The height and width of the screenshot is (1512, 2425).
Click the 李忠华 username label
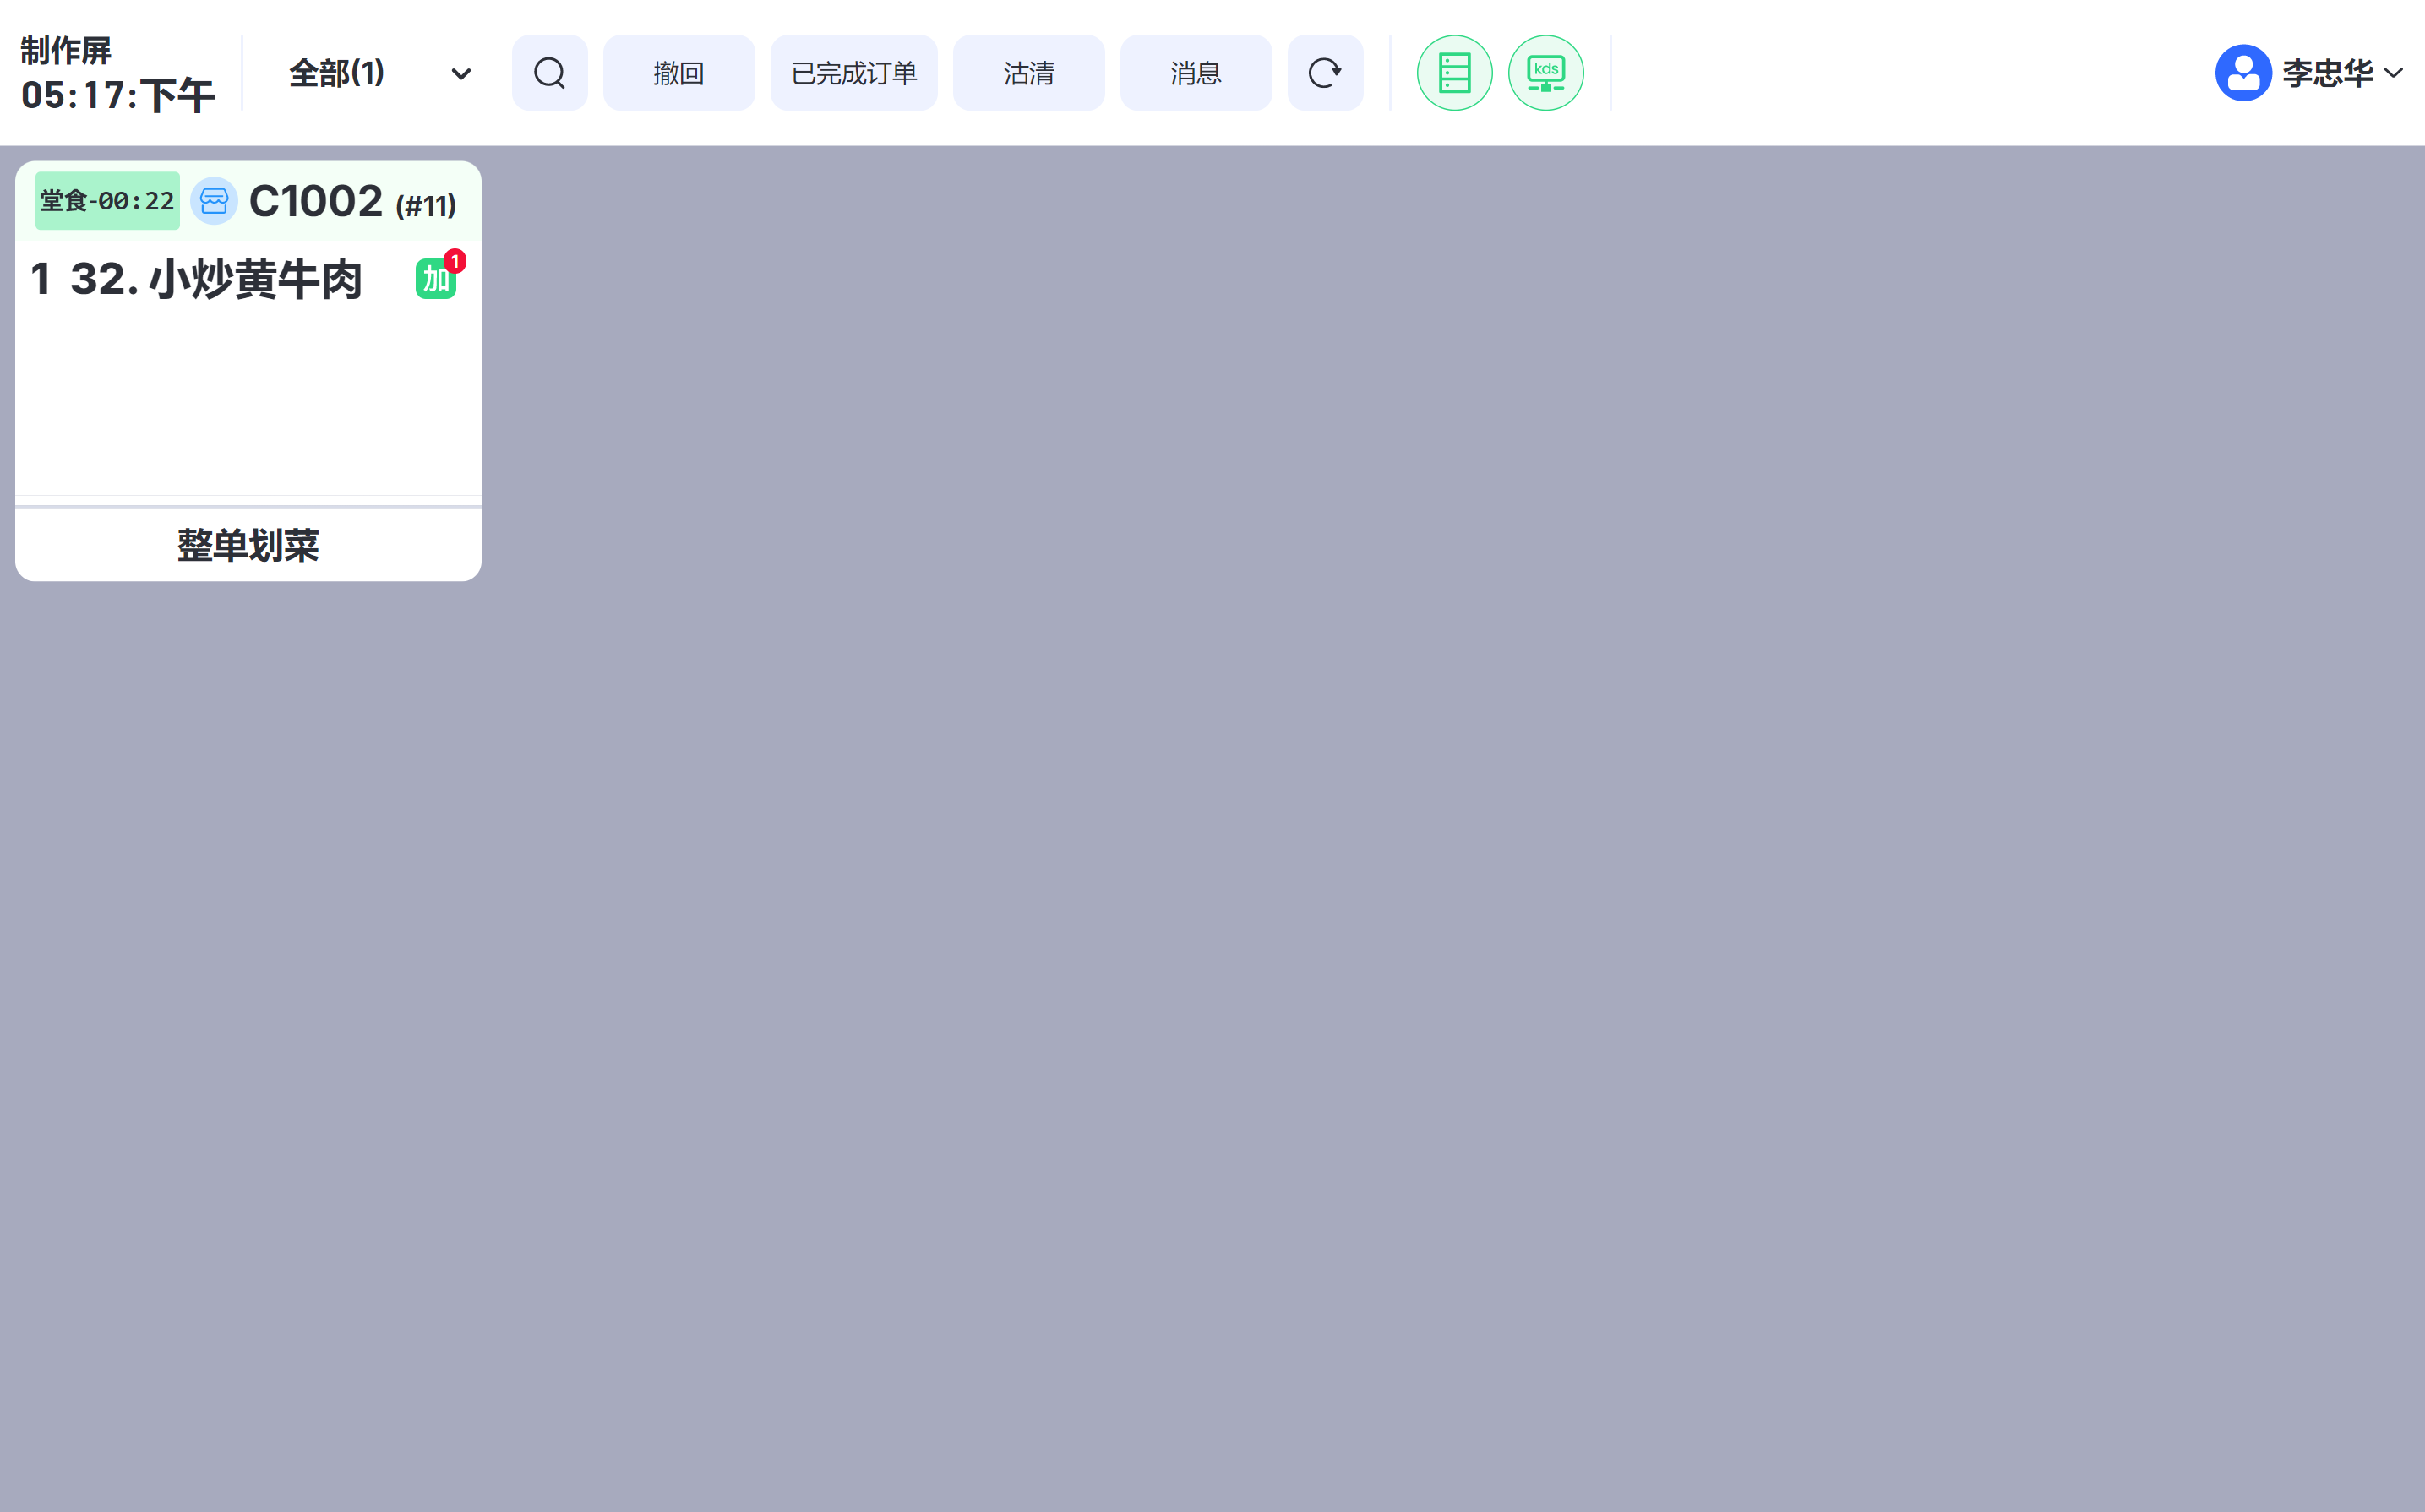pos(2327,73)
